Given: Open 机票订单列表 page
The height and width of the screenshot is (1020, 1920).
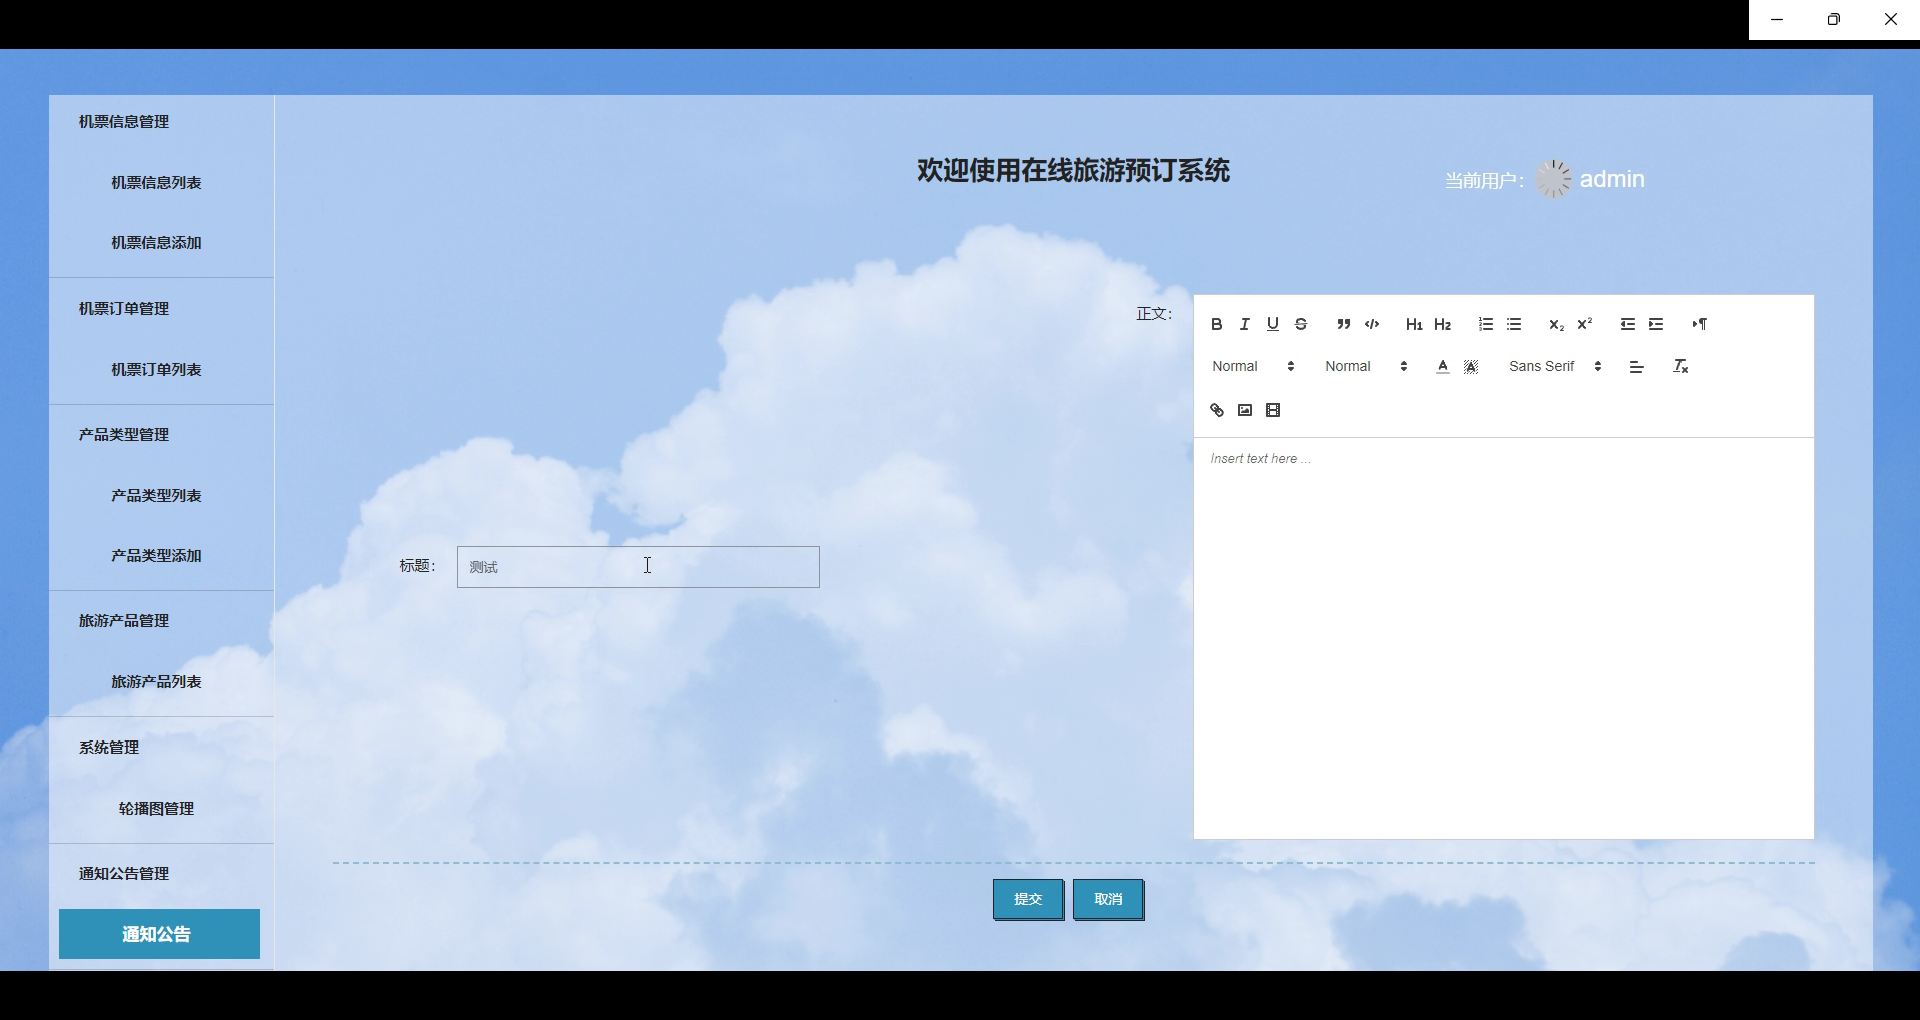Looking at the screenshot, I should coord(156,370).
